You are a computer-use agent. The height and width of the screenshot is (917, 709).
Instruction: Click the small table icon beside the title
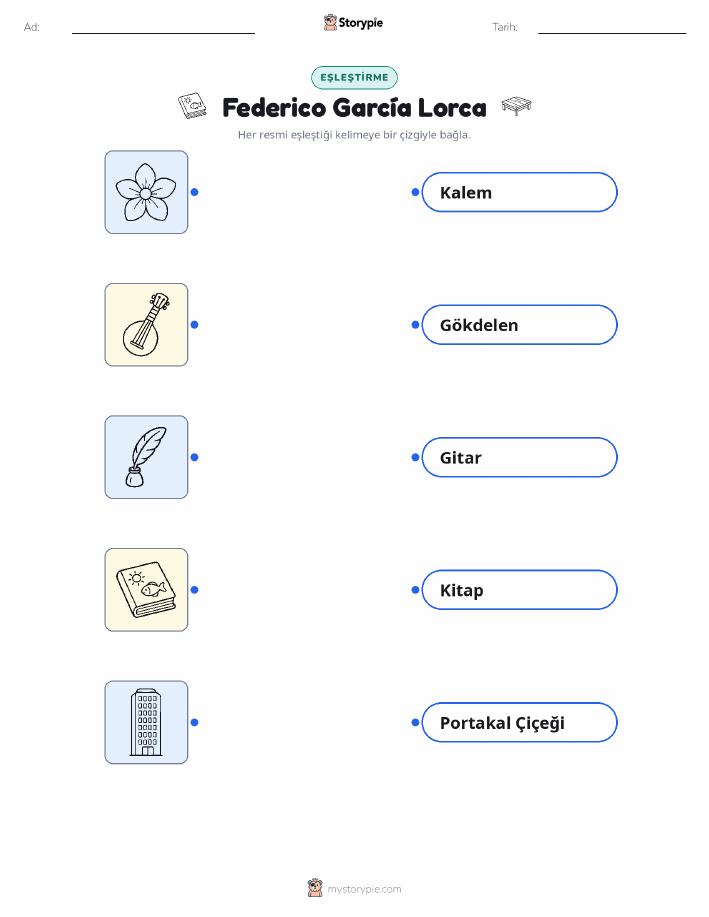click(x=517, y=106)
